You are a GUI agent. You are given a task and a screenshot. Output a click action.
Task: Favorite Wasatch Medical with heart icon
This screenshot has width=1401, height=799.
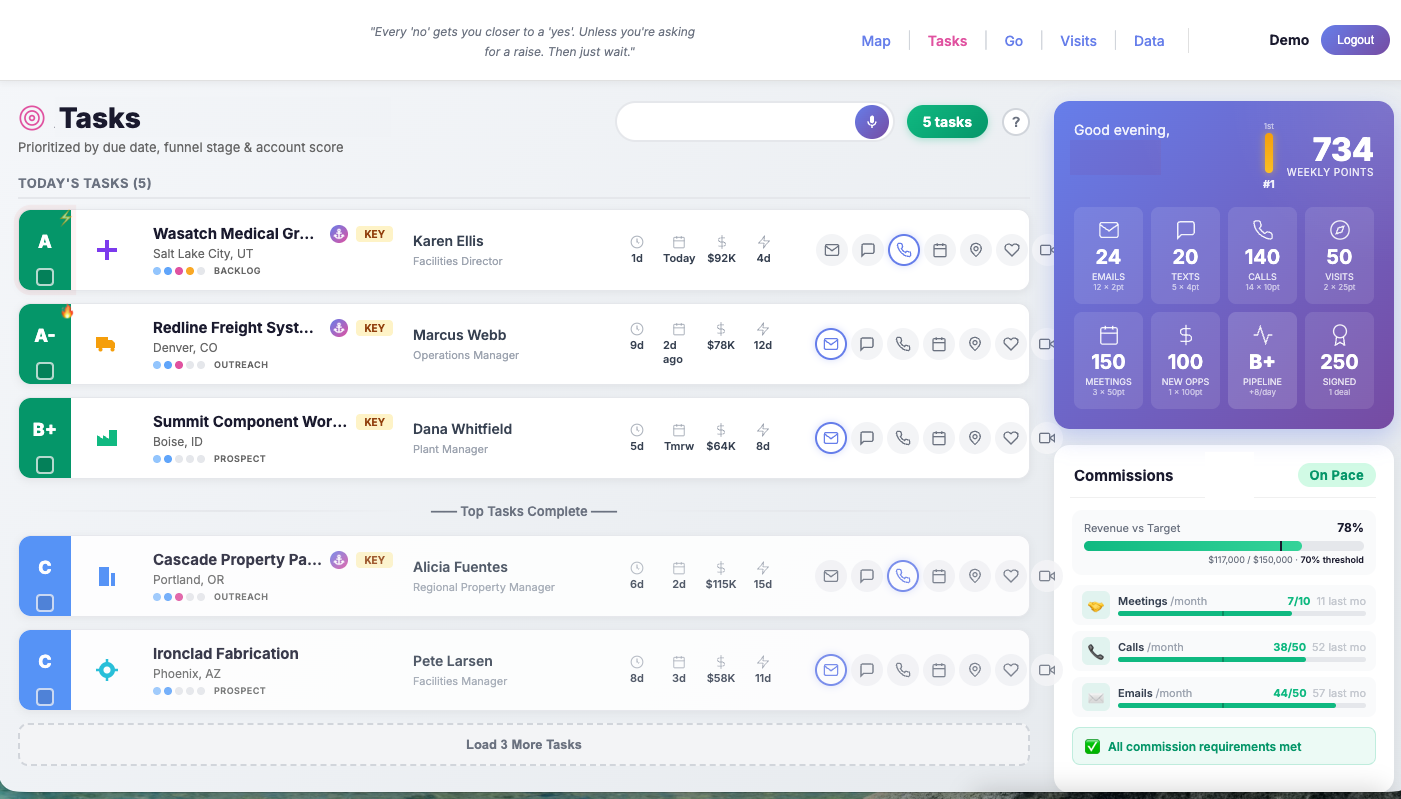1011,250
